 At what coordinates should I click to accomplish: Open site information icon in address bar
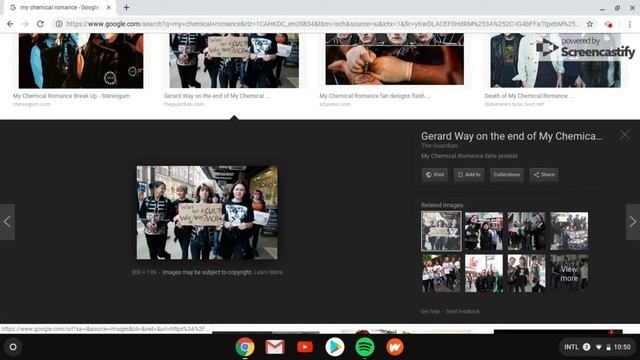click(59, 24)
